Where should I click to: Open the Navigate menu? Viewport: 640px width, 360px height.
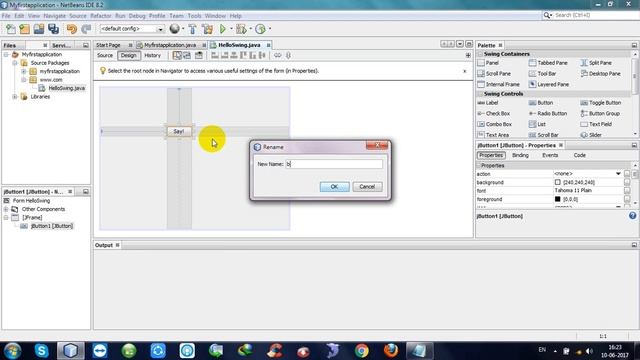pyautogui.click(x=55, y=16)
